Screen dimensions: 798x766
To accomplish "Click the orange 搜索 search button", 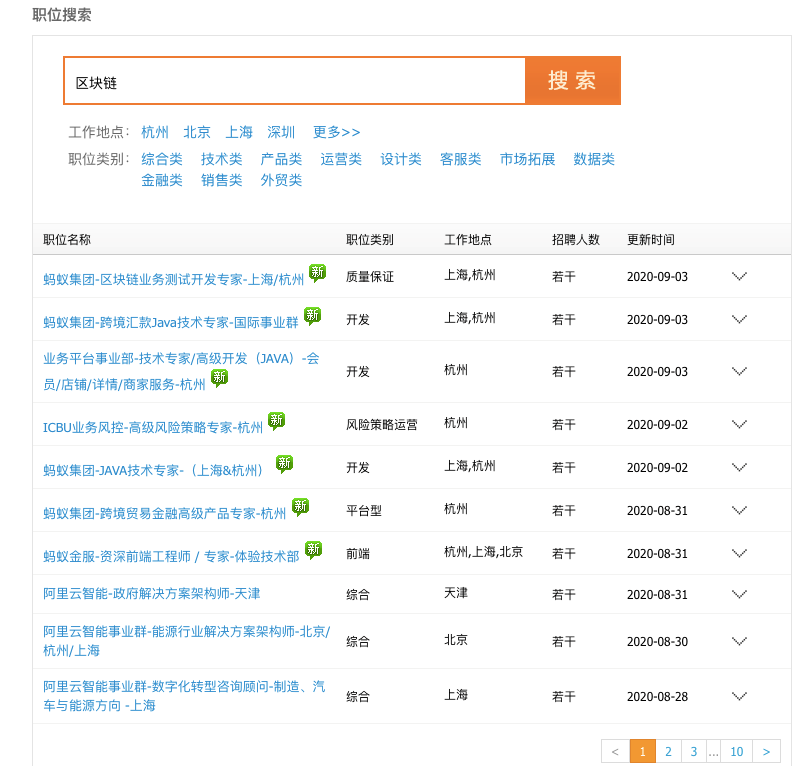I will point(572,81).
